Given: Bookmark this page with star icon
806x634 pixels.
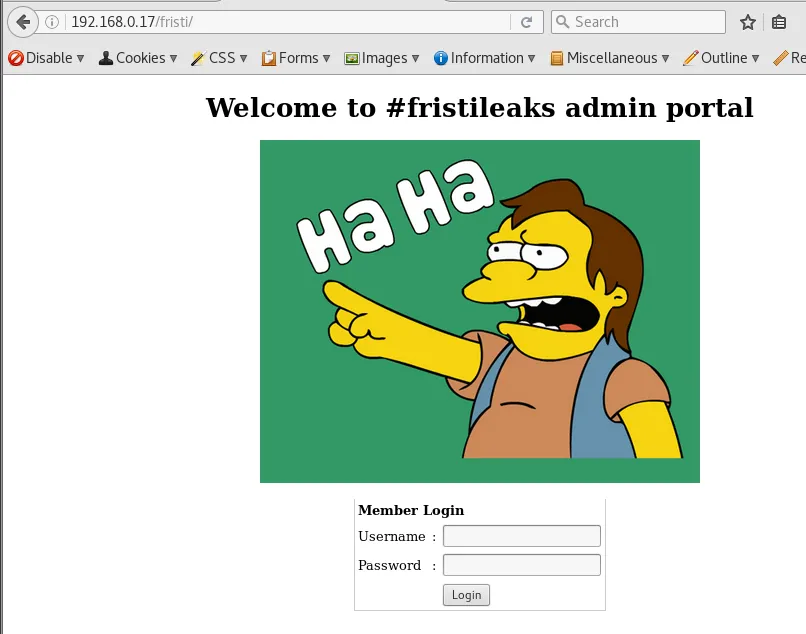Looking at the screenshot, I should [x=748, y=22].
